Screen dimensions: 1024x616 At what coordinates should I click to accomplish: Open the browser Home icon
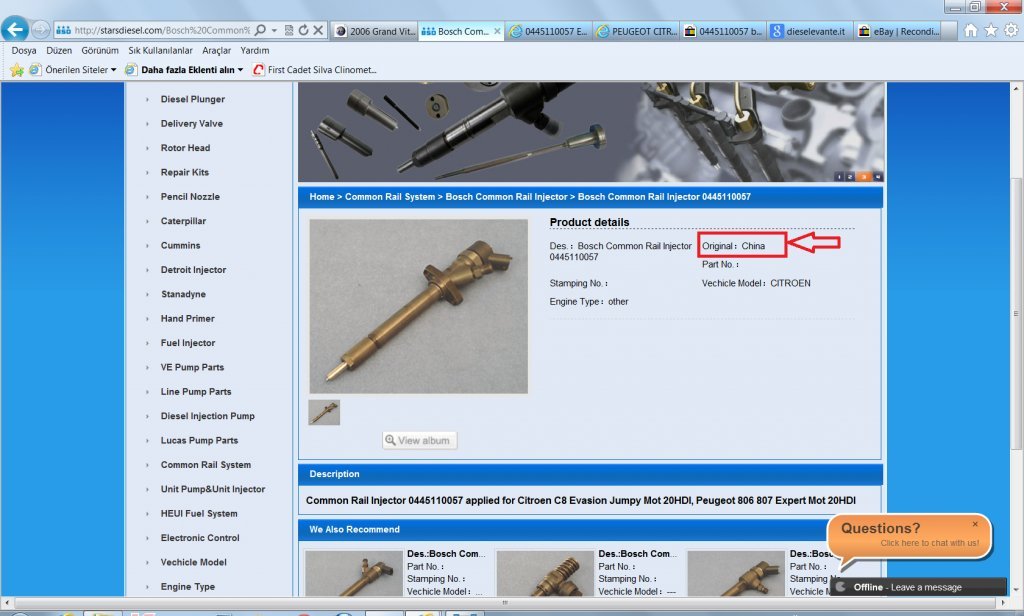pos(971,30)
